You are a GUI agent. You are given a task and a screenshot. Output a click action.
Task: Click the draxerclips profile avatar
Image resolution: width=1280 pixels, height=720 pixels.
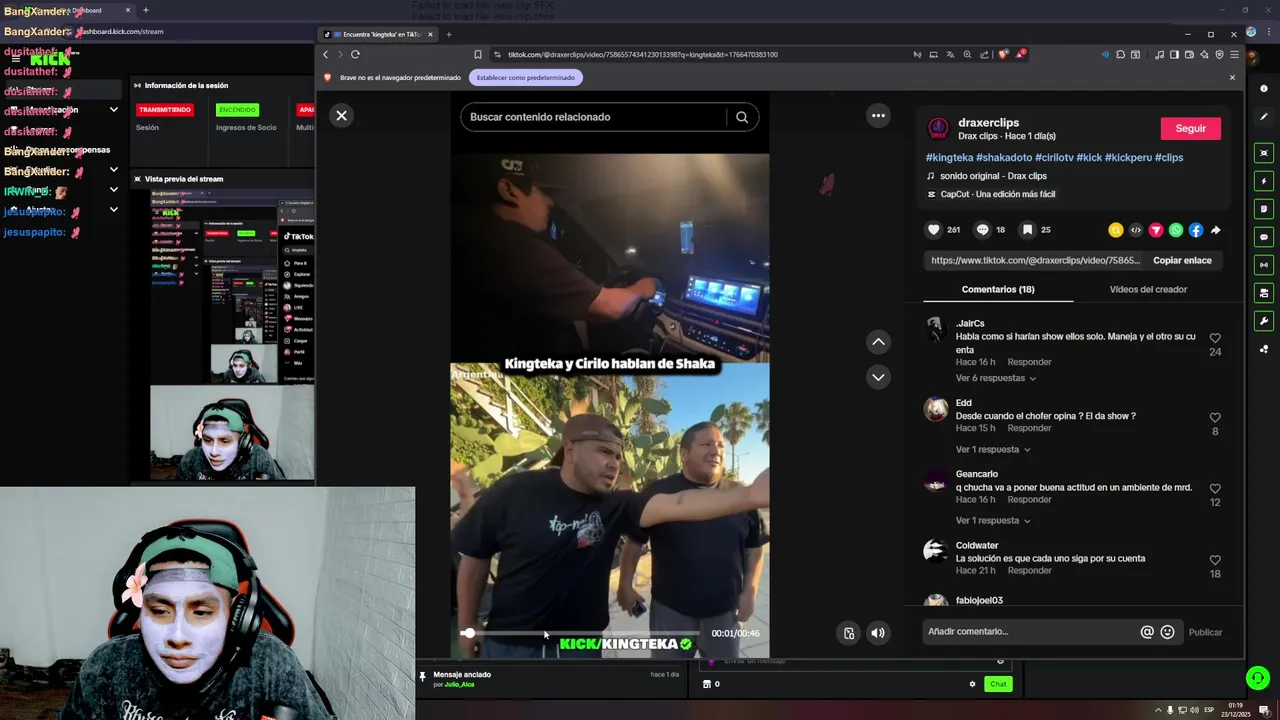click(x=938, y=127)
